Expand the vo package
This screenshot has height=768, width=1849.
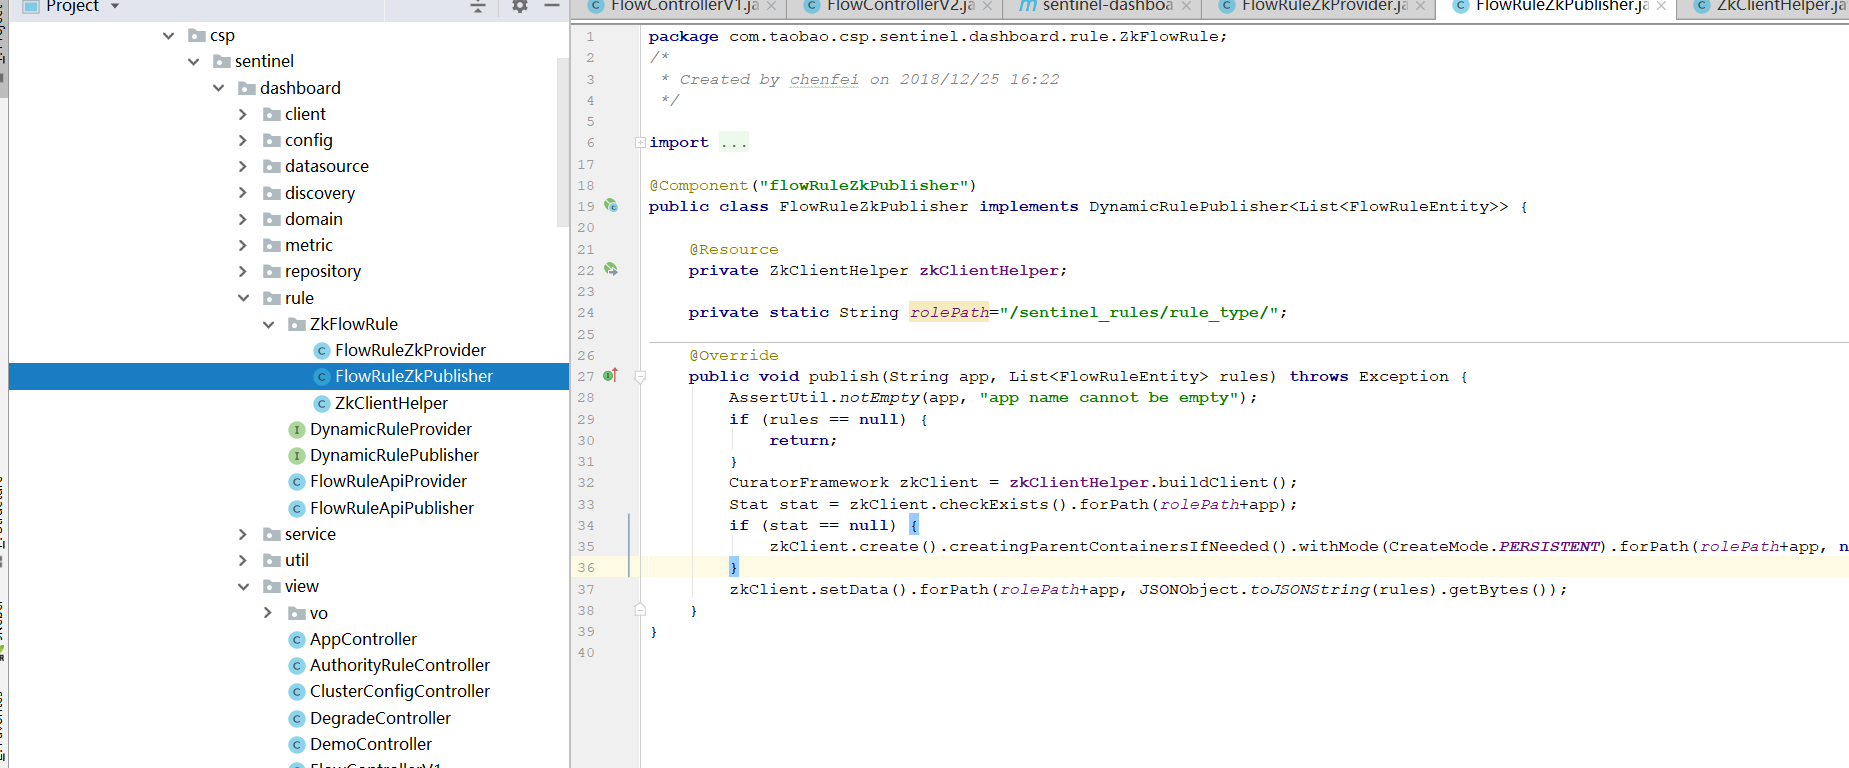coord(268,613)
